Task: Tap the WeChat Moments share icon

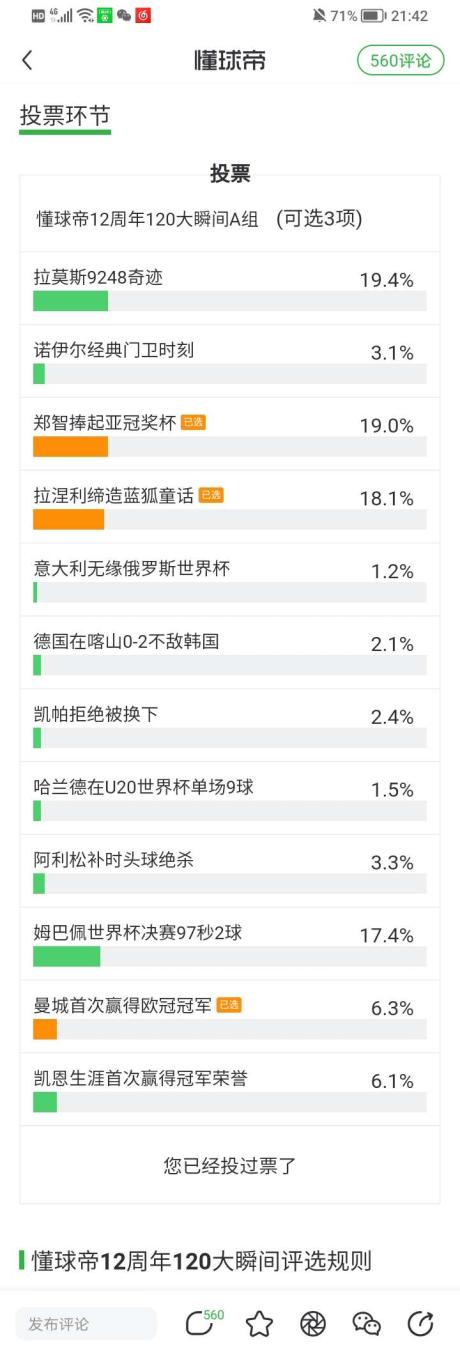Action: coord(313,1324)
